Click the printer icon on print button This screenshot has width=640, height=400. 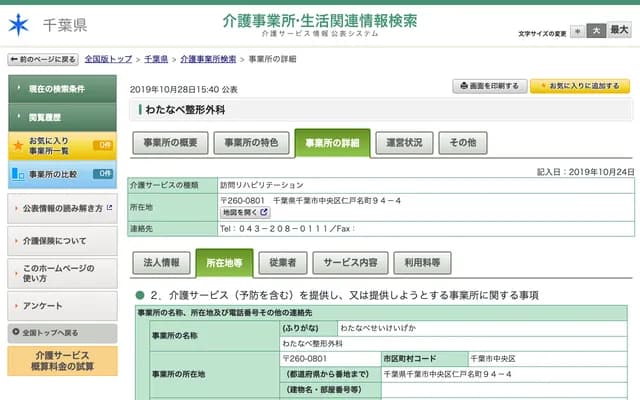(464, 86)
